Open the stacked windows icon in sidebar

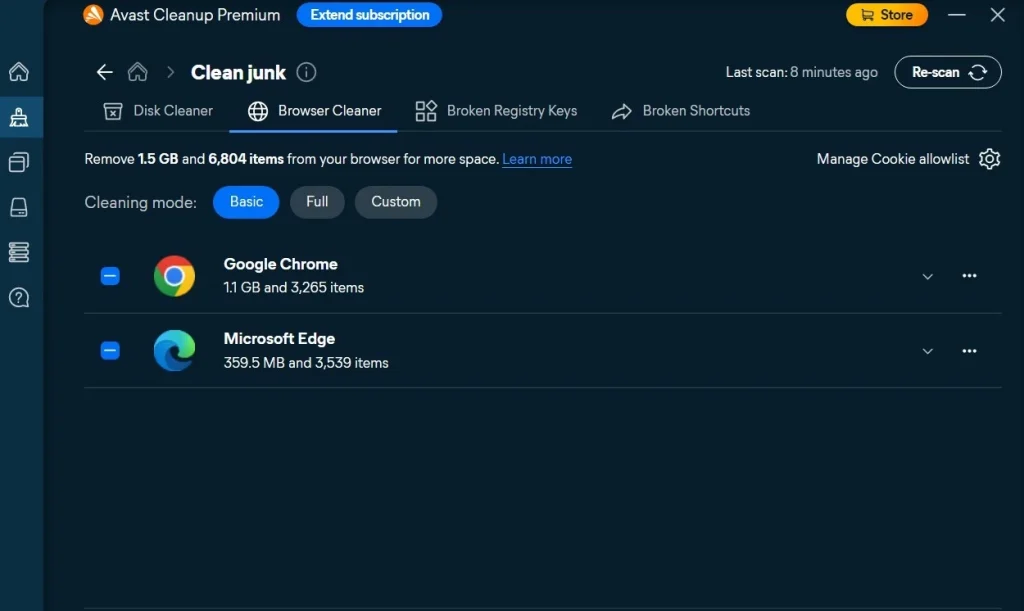point(19,162)
